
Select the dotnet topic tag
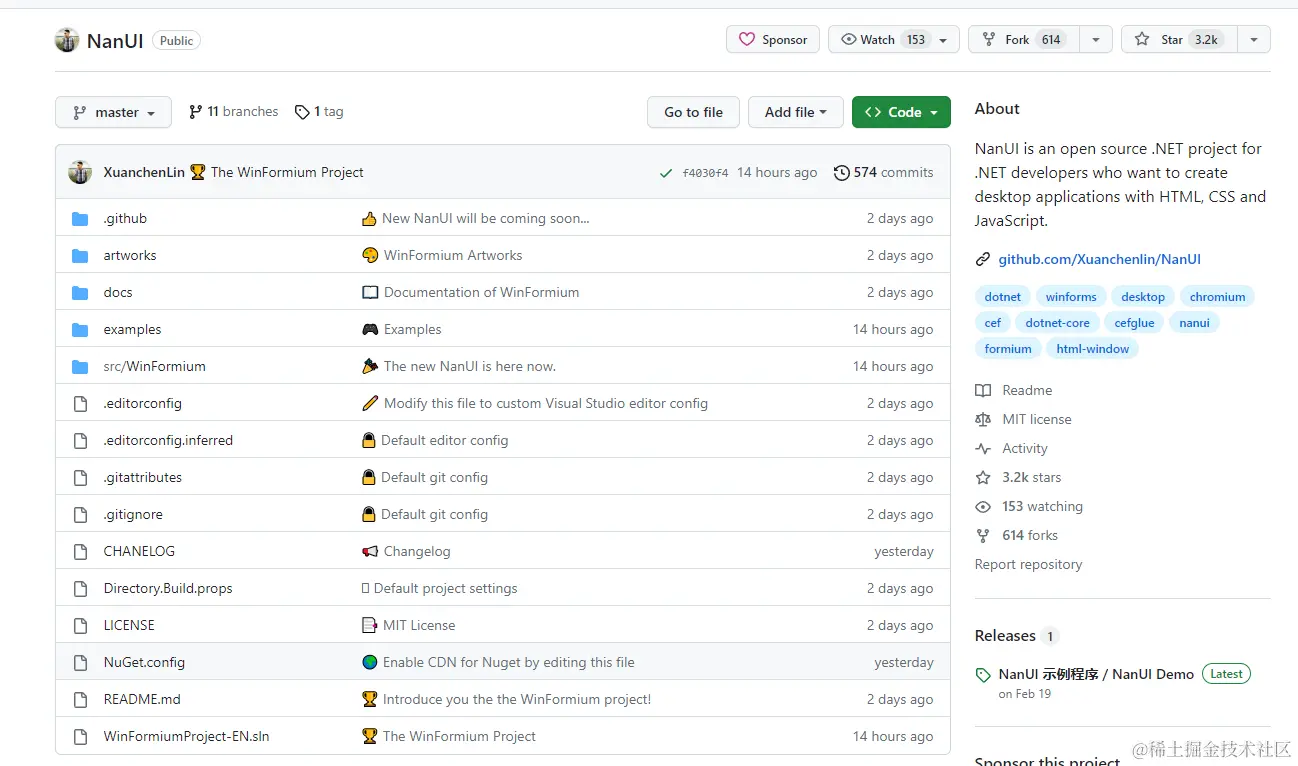(1003, 297)
